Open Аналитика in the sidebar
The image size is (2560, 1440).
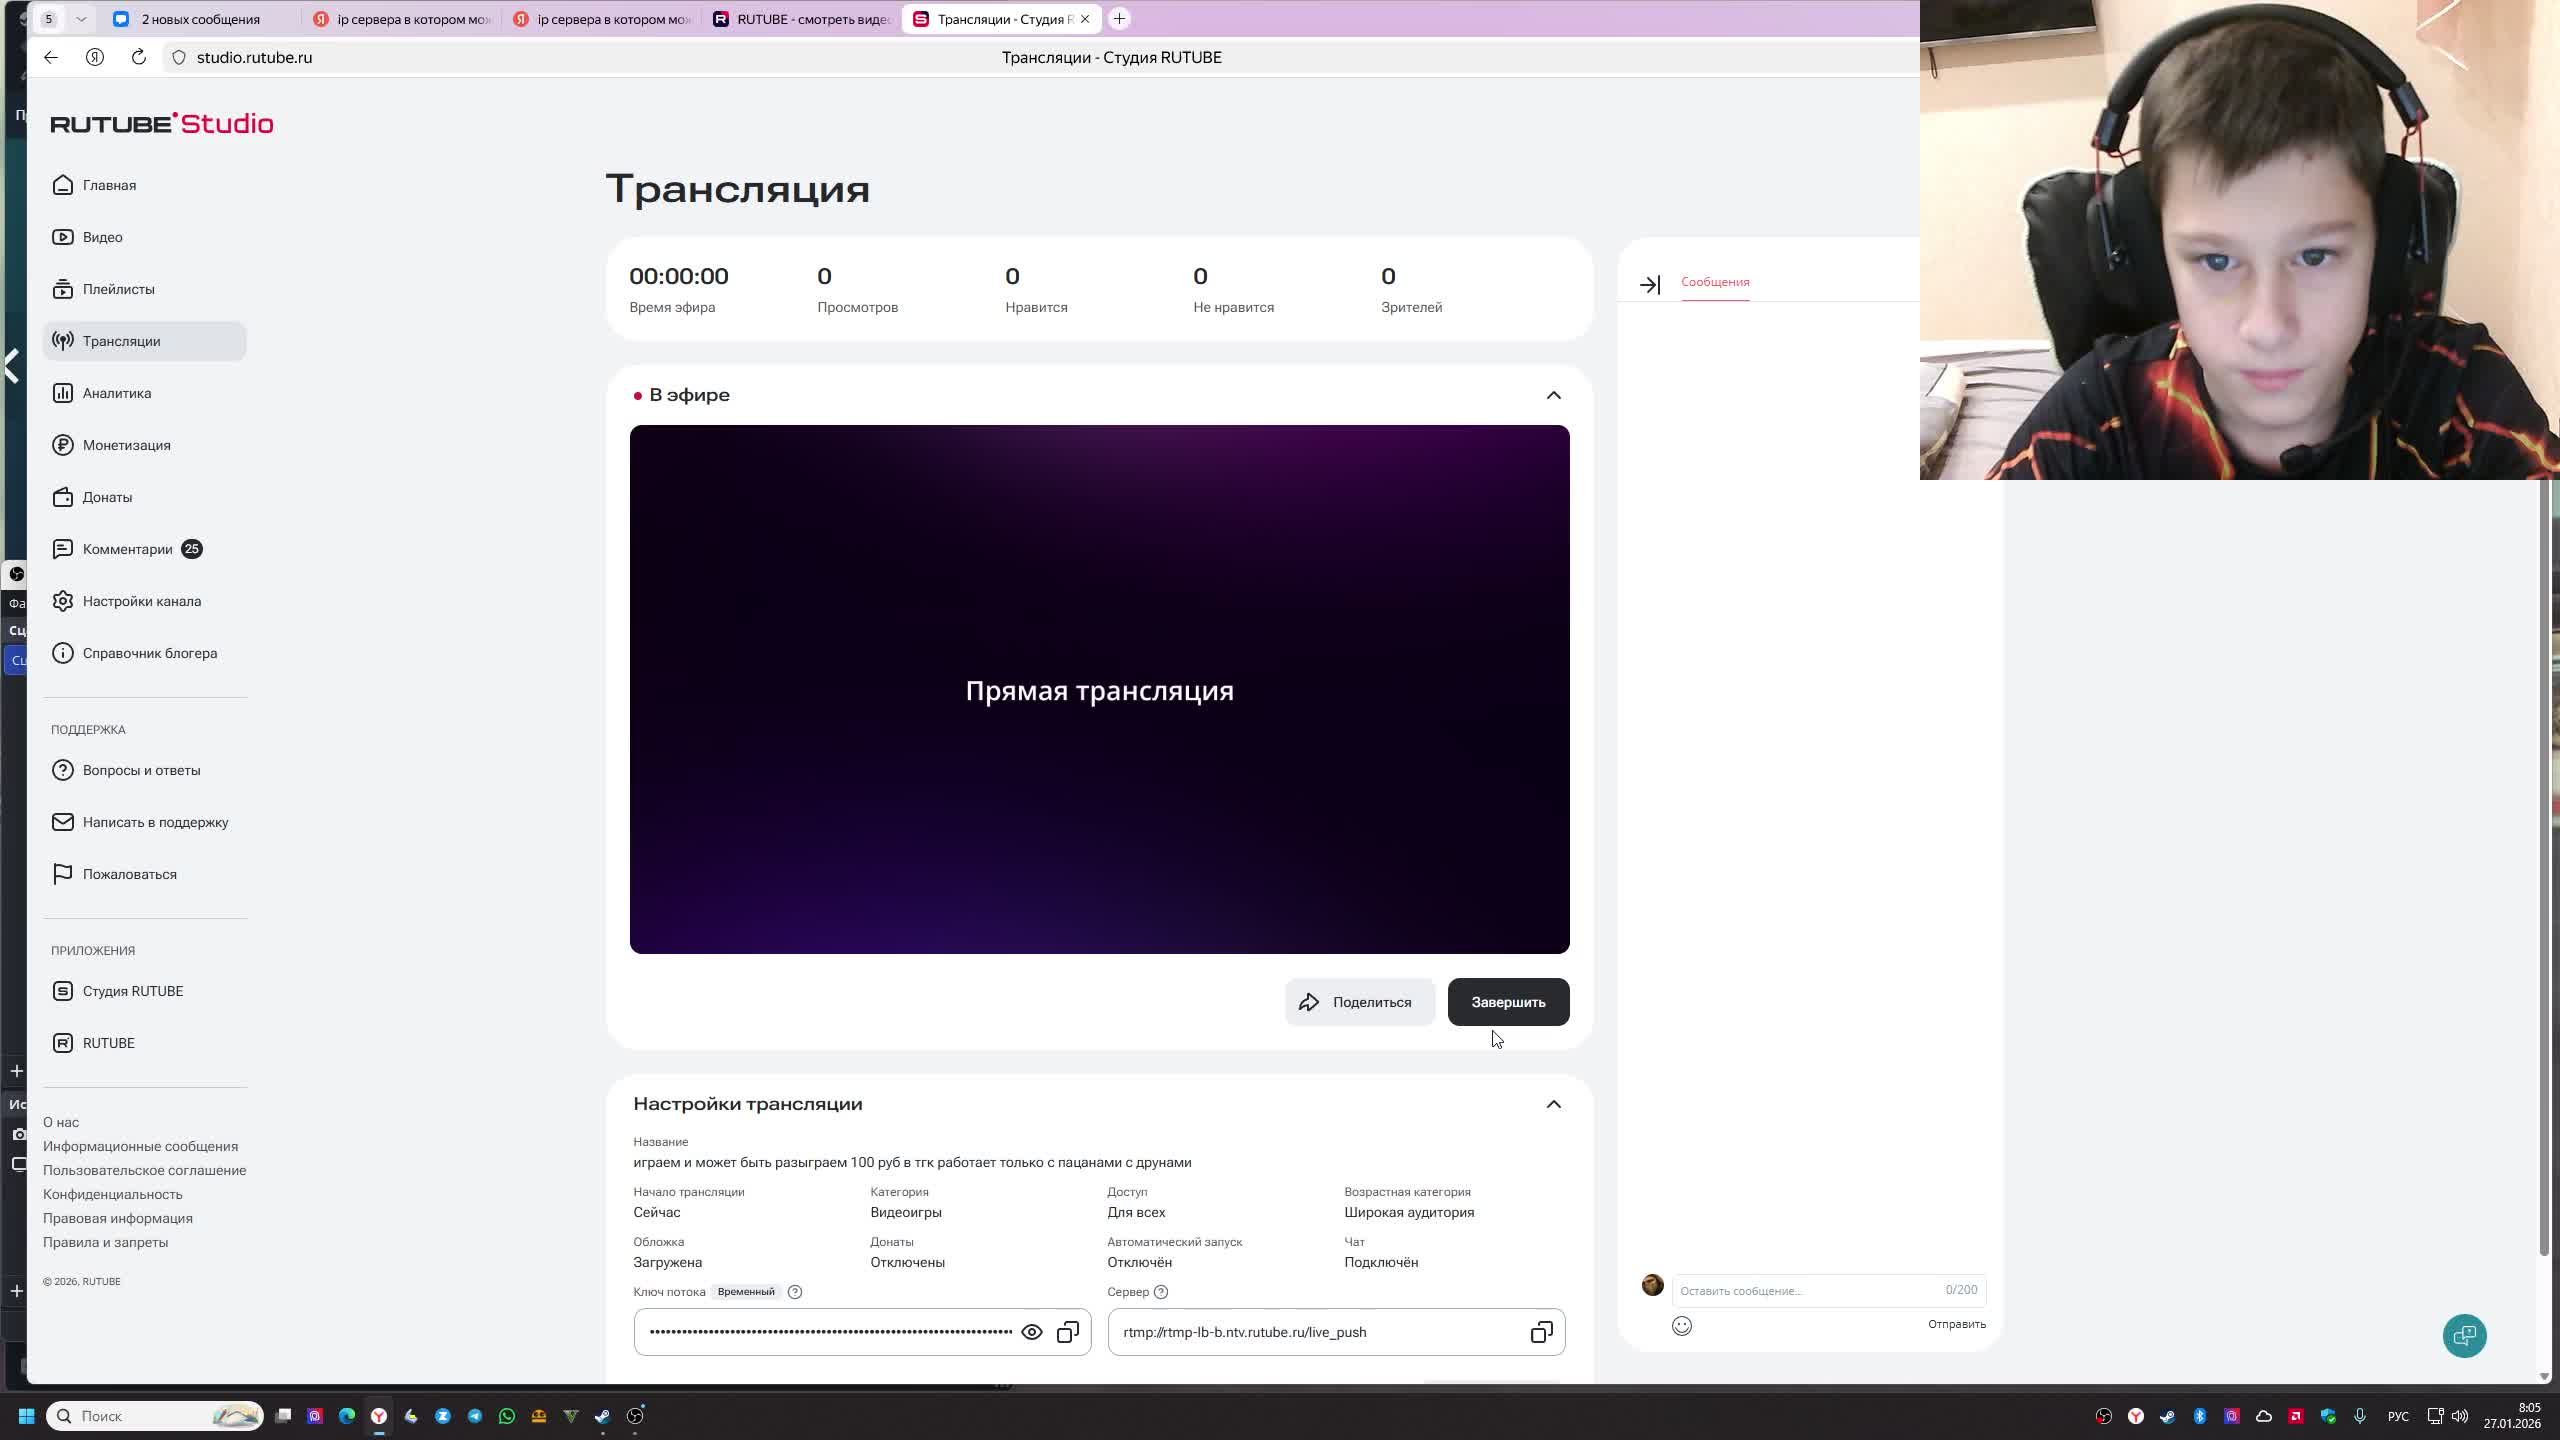click(x=117, y=393)
